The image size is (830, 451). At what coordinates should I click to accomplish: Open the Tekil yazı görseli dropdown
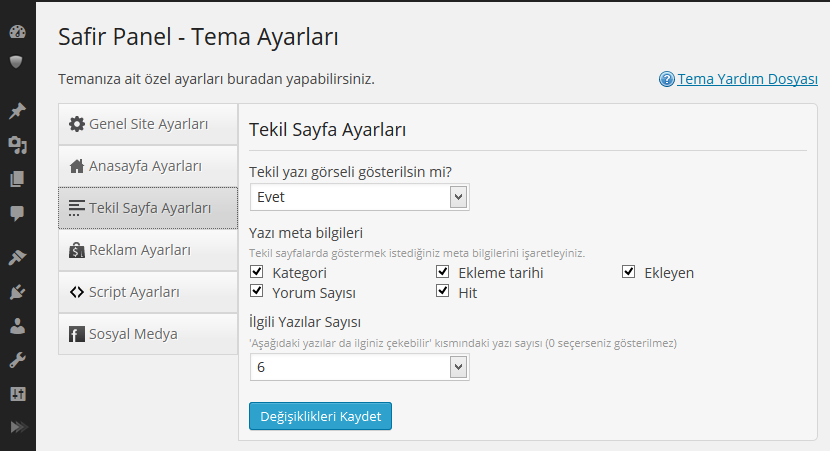tap(359, 197)
